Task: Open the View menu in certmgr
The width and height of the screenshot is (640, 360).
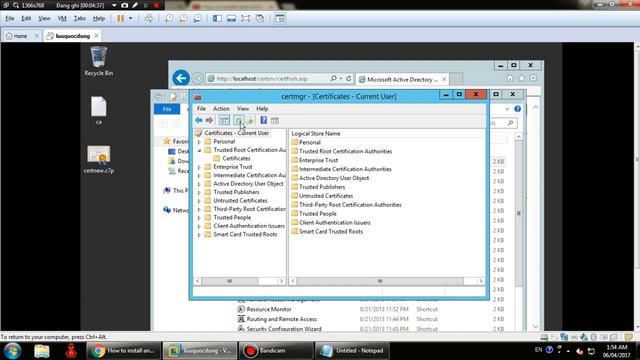Action: click(243, 109)
